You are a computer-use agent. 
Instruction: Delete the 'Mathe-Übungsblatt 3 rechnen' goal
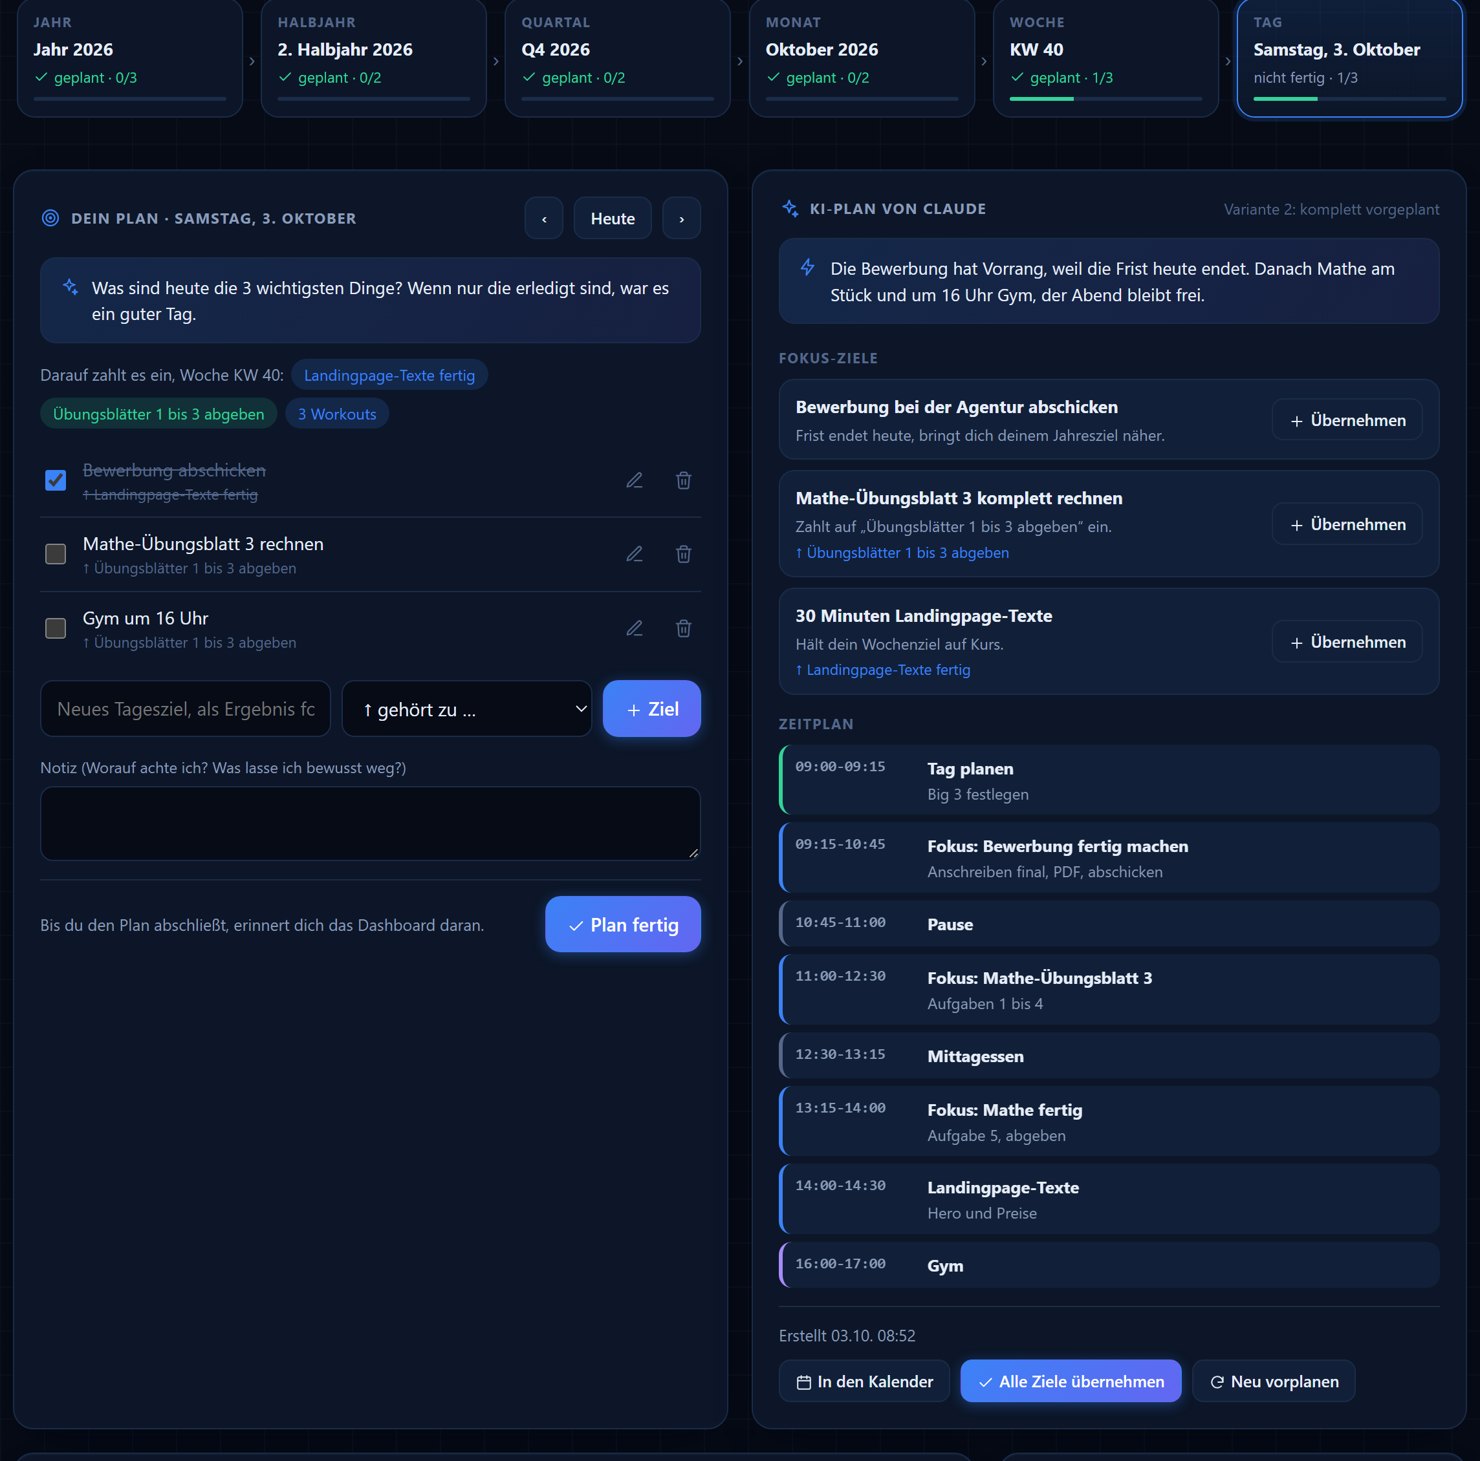click(x=684, y=554)
